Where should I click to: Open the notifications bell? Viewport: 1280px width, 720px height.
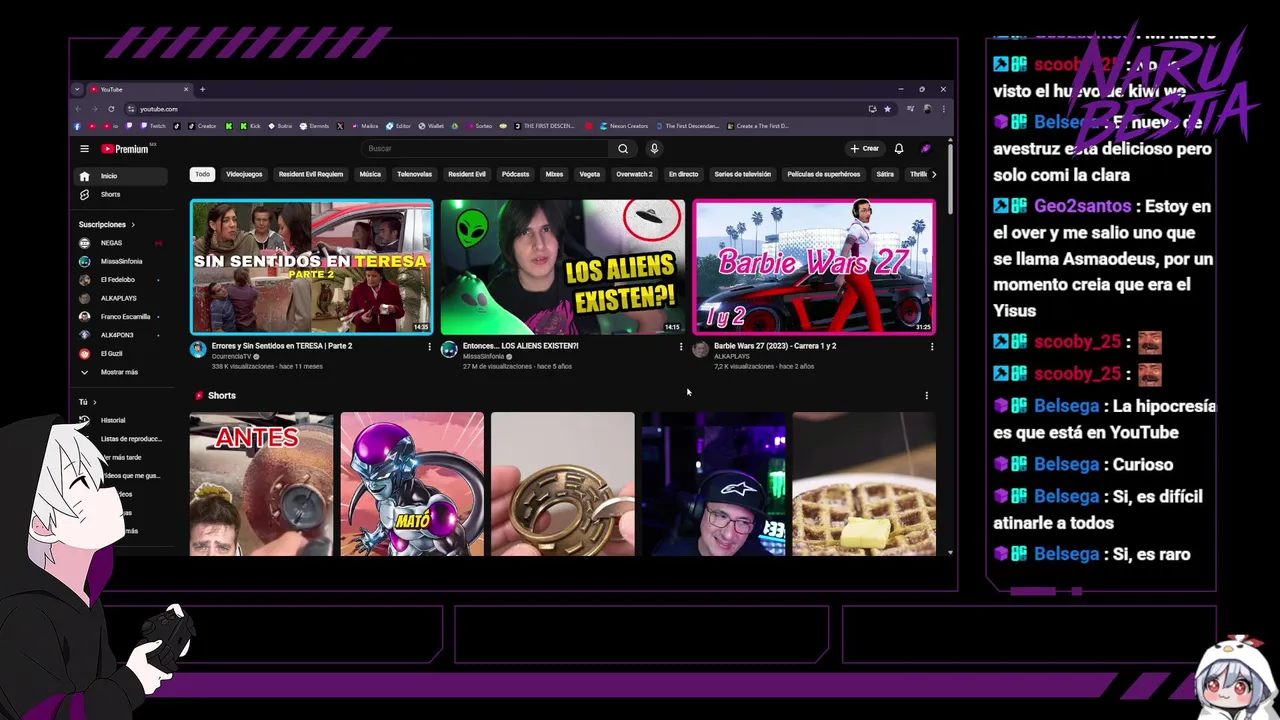point(899,149)
